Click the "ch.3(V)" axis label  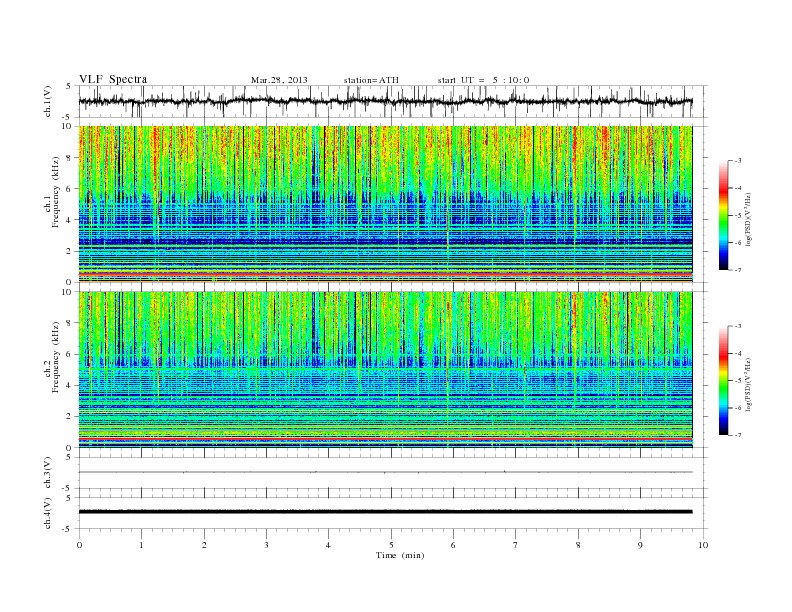(x=48, y=473)
